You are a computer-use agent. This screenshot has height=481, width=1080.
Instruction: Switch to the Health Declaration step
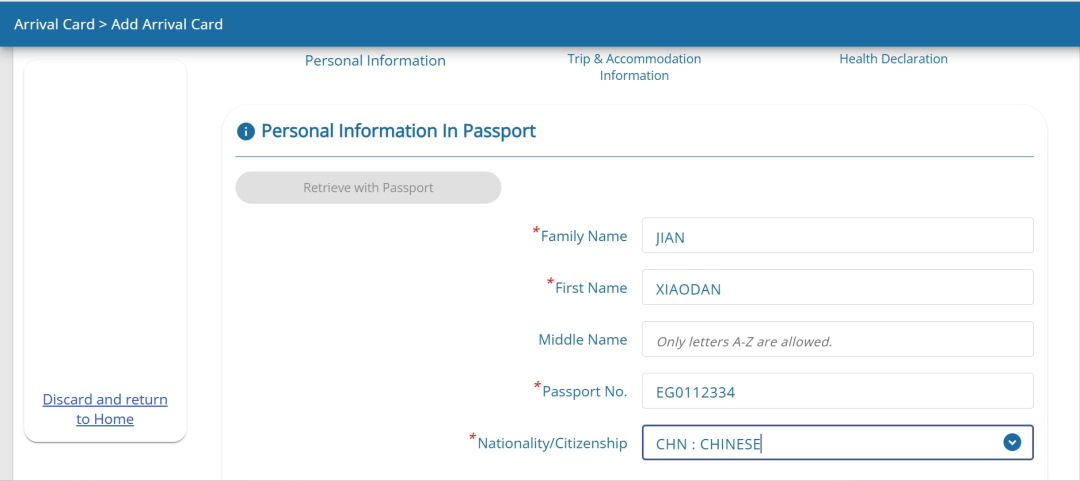[x=893, y=59]
